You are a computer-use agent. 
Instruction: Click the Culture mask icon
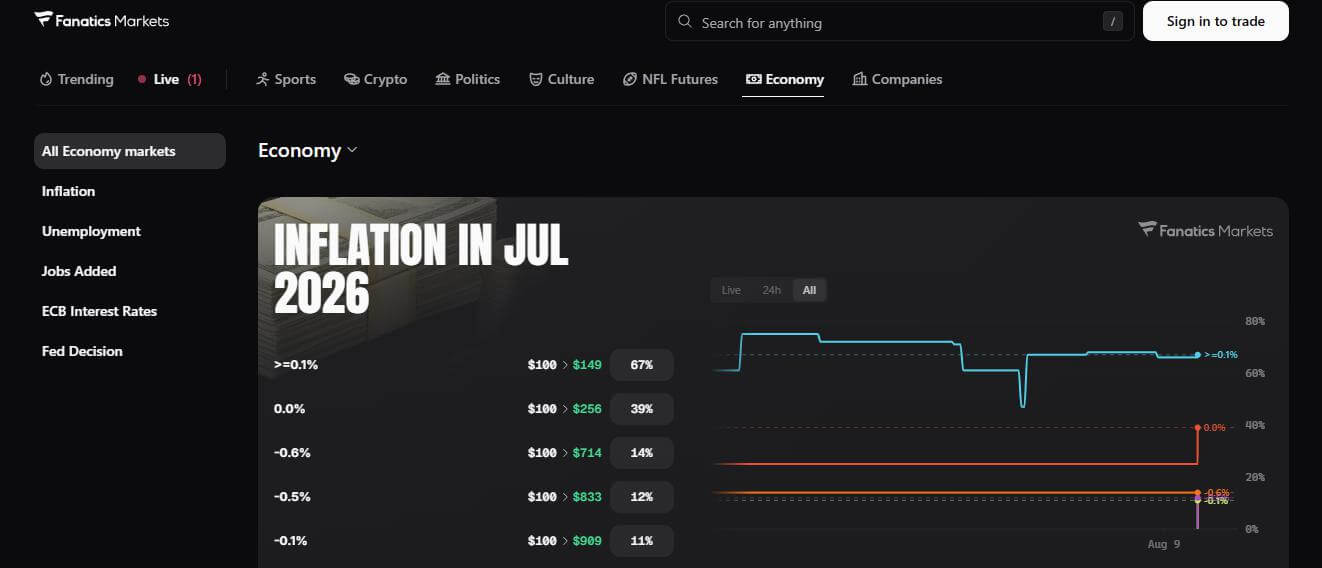[536, 79]
